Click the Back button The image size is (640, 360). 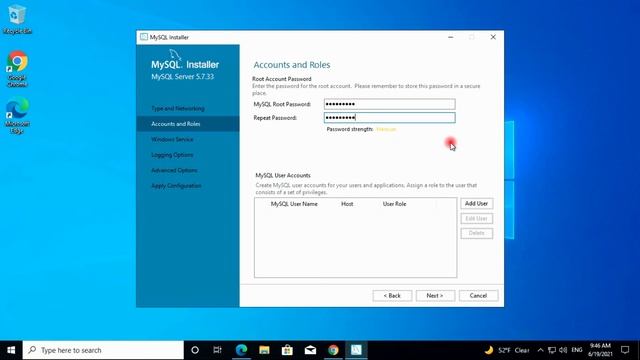tap(392, 296)
